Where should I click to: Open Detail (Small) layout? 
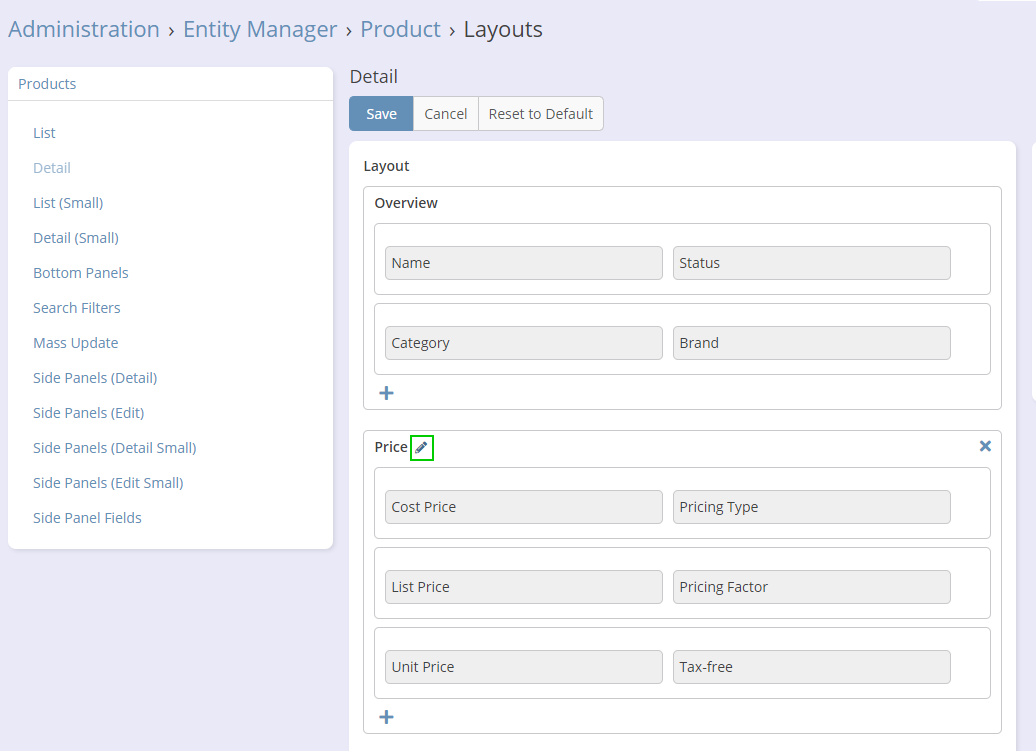[76, 238]
